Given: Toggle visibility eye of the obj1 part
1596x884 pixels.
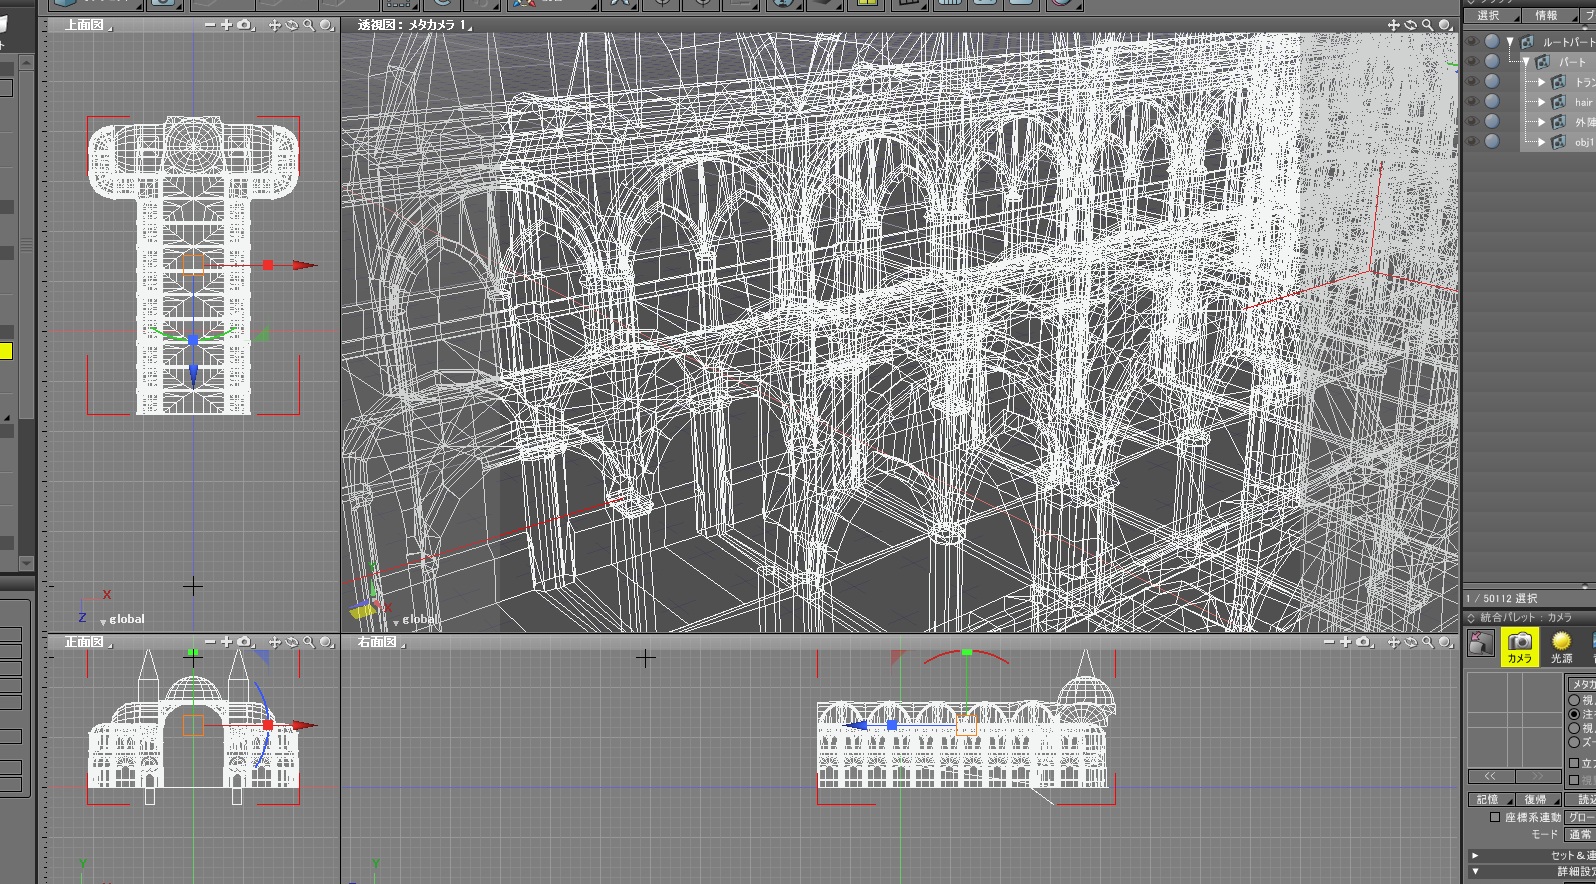Looking at the screenshot, I should [x=1471, y=141].
